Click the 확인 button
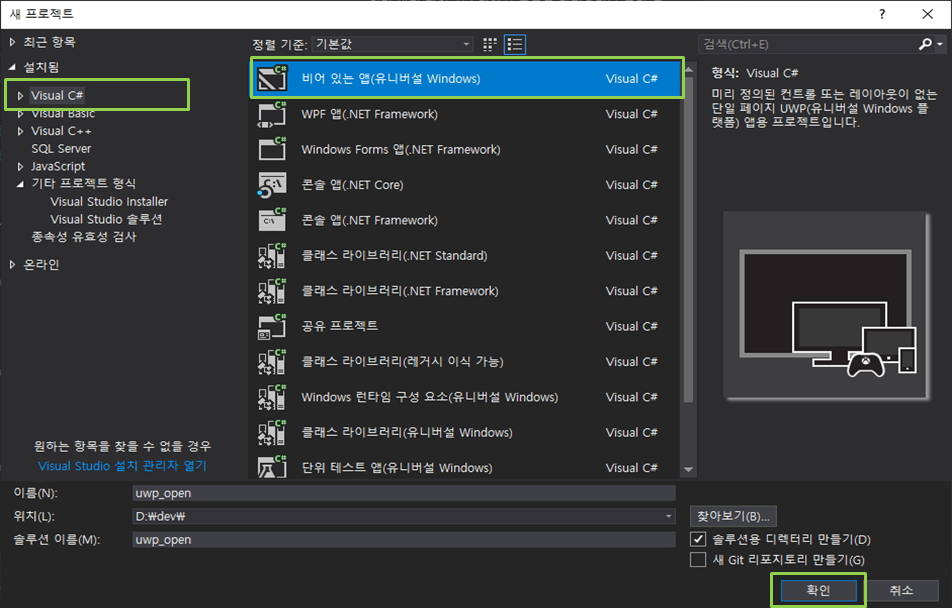 point(818,590)
